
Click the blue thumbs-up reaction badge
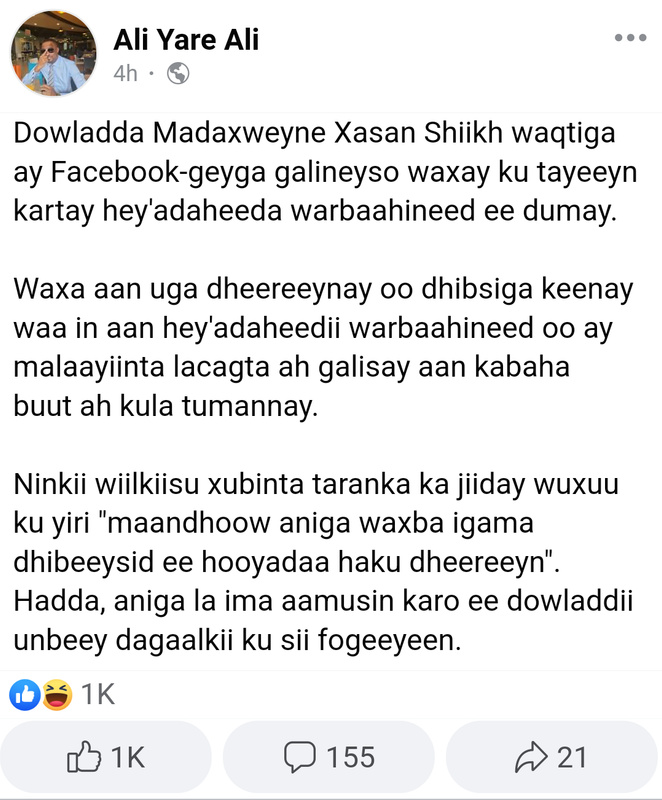click(25, 694)
